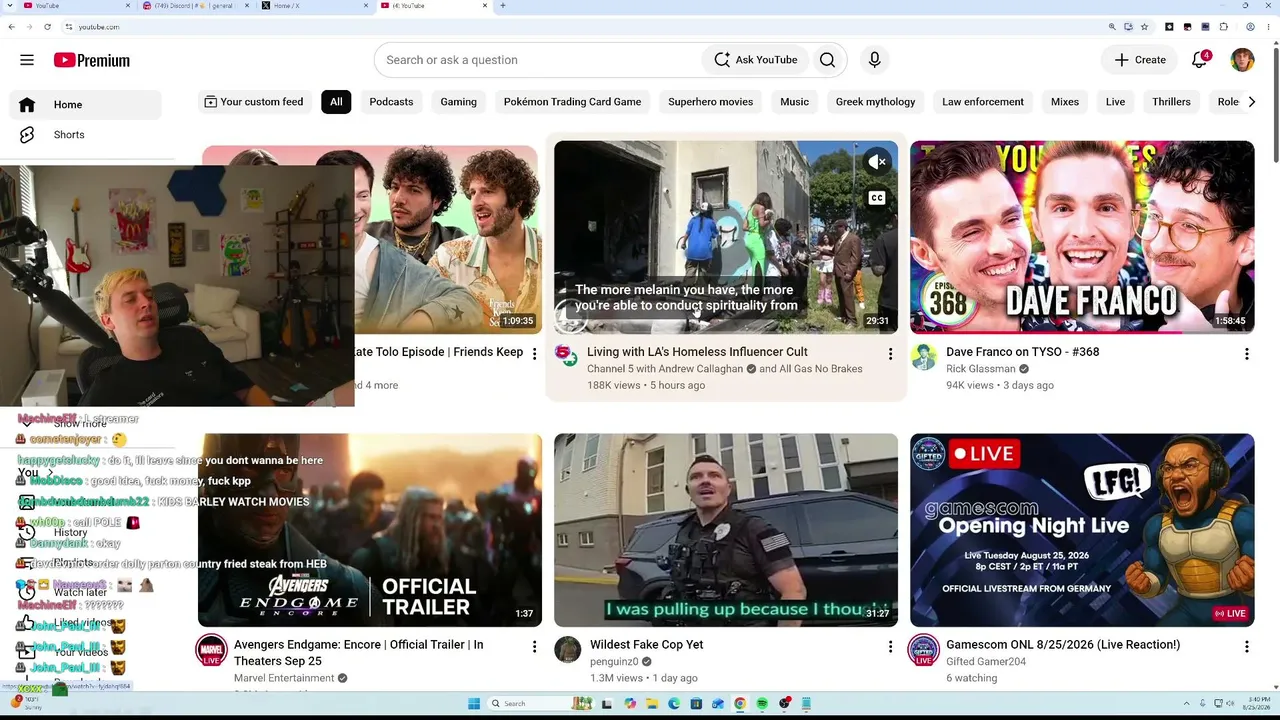Toggle closed captions on the video preview

[x=877, y=198]
